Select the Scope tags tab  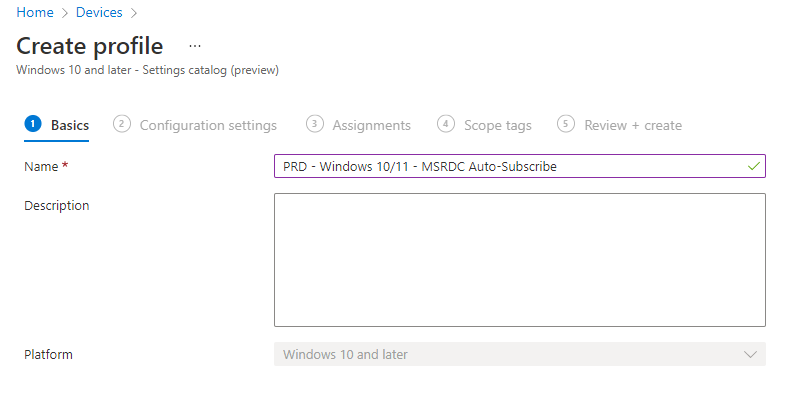pos(484,125)
